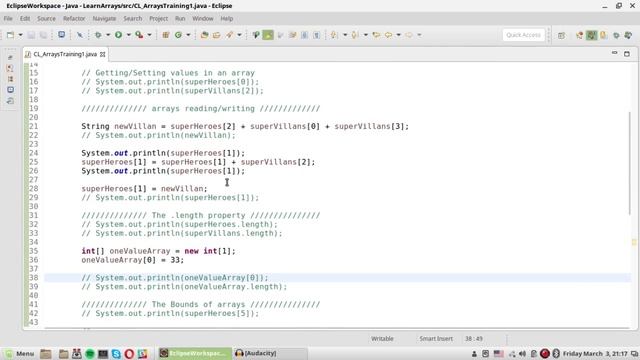The width and height of the screenshot is (640, 360).
Task: Switch to the Audacity taskbar window
Action: point(271,353)
